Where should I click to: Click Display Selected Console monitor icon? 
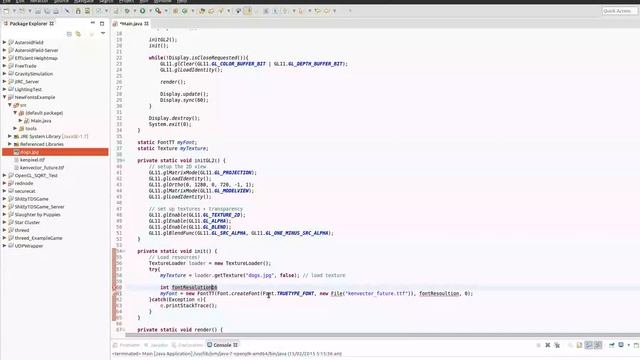pyautogui.click(x=621, y=345)
